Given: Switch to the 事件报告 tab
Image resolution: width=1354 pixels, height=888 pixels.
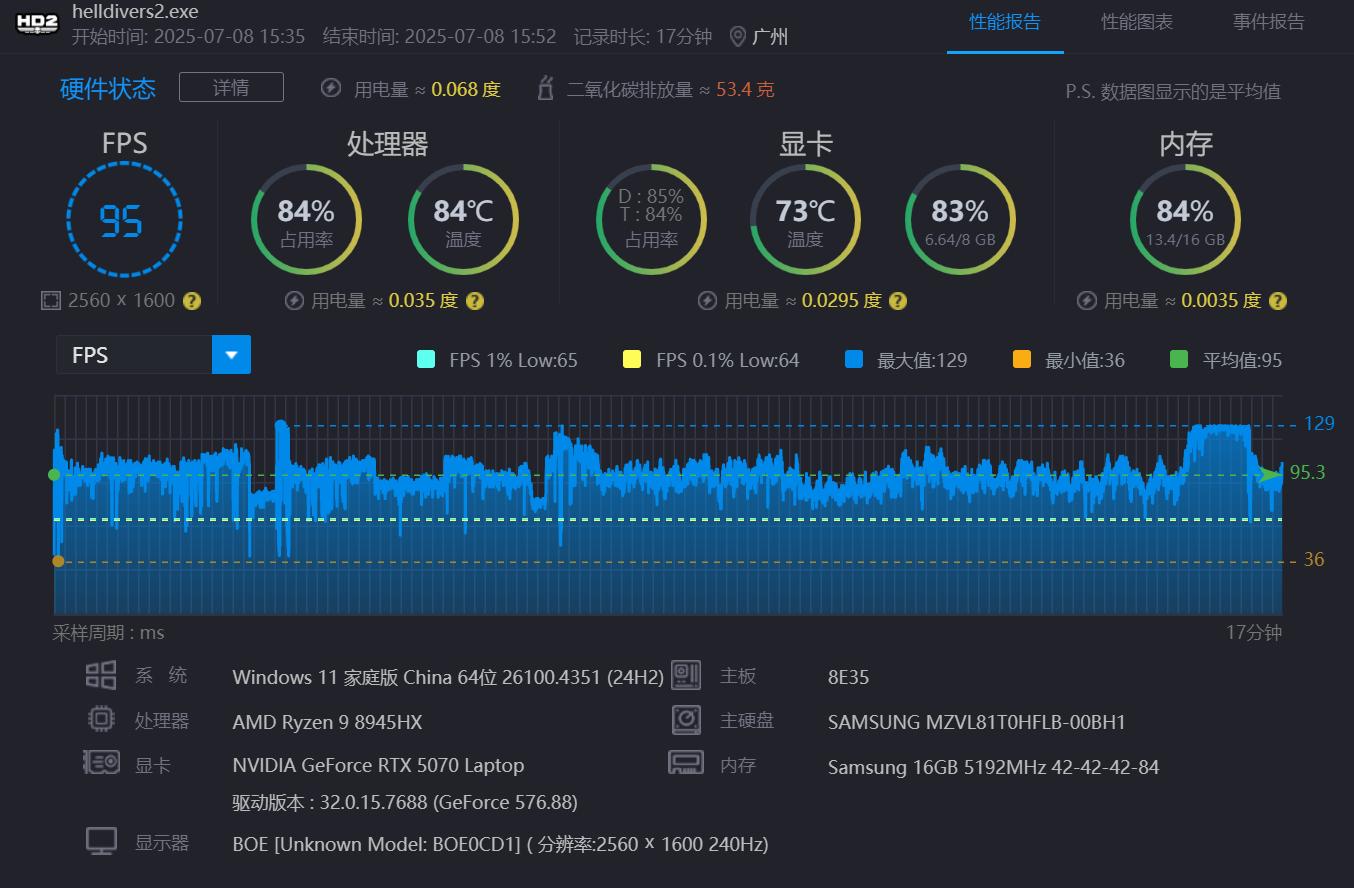Looking at the screenshot, I should (1268, 22).
